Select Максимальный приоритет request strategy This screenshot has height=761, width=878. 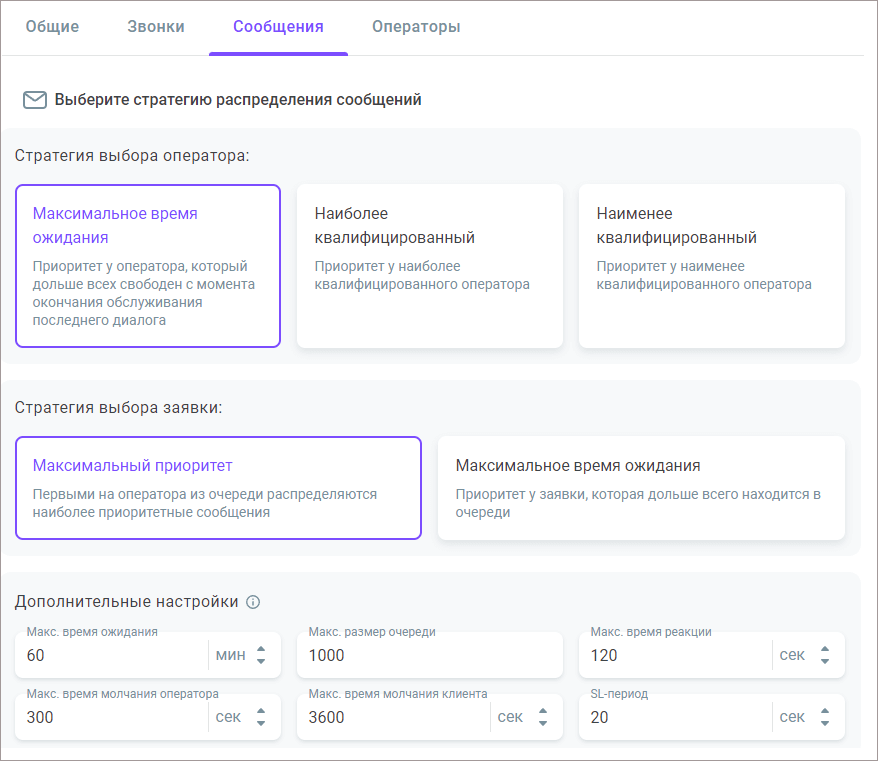218,488
